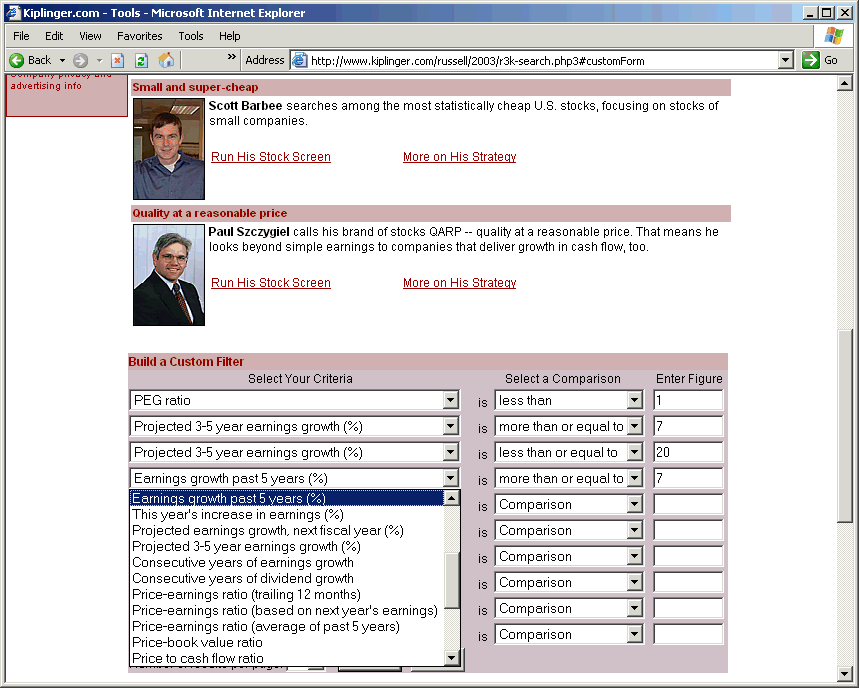This screenshot has width=859, height=688.
Task: Click the green Go arrow button
Action: (820, 60)
